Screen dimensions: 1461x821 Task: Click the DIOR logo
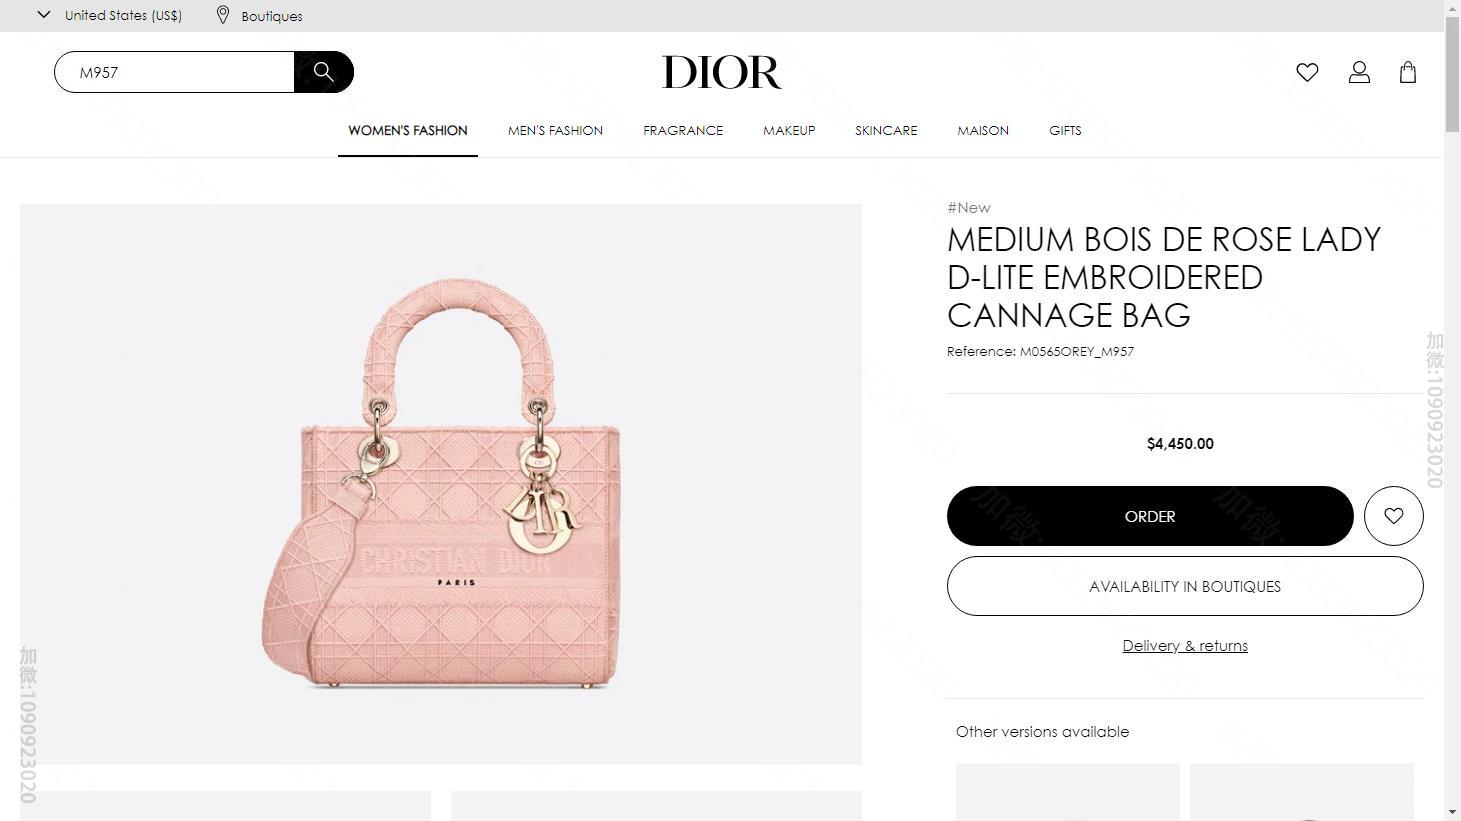click(722, 72)
